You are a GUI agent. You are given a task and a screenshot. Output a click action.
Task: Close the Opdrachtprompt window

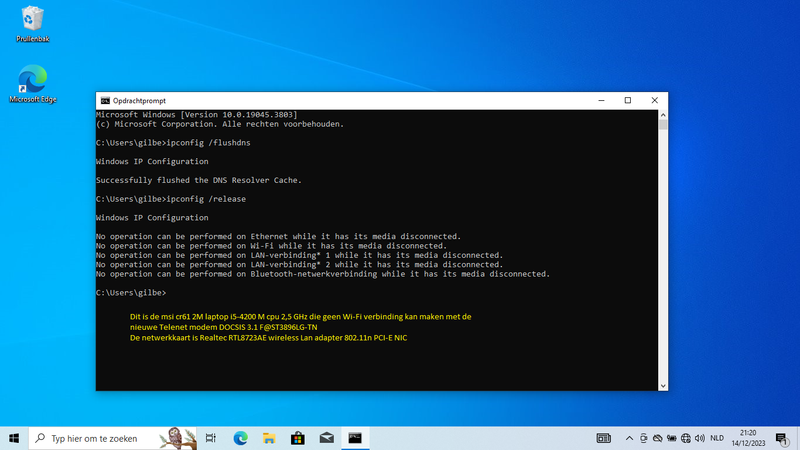(655, 101)
